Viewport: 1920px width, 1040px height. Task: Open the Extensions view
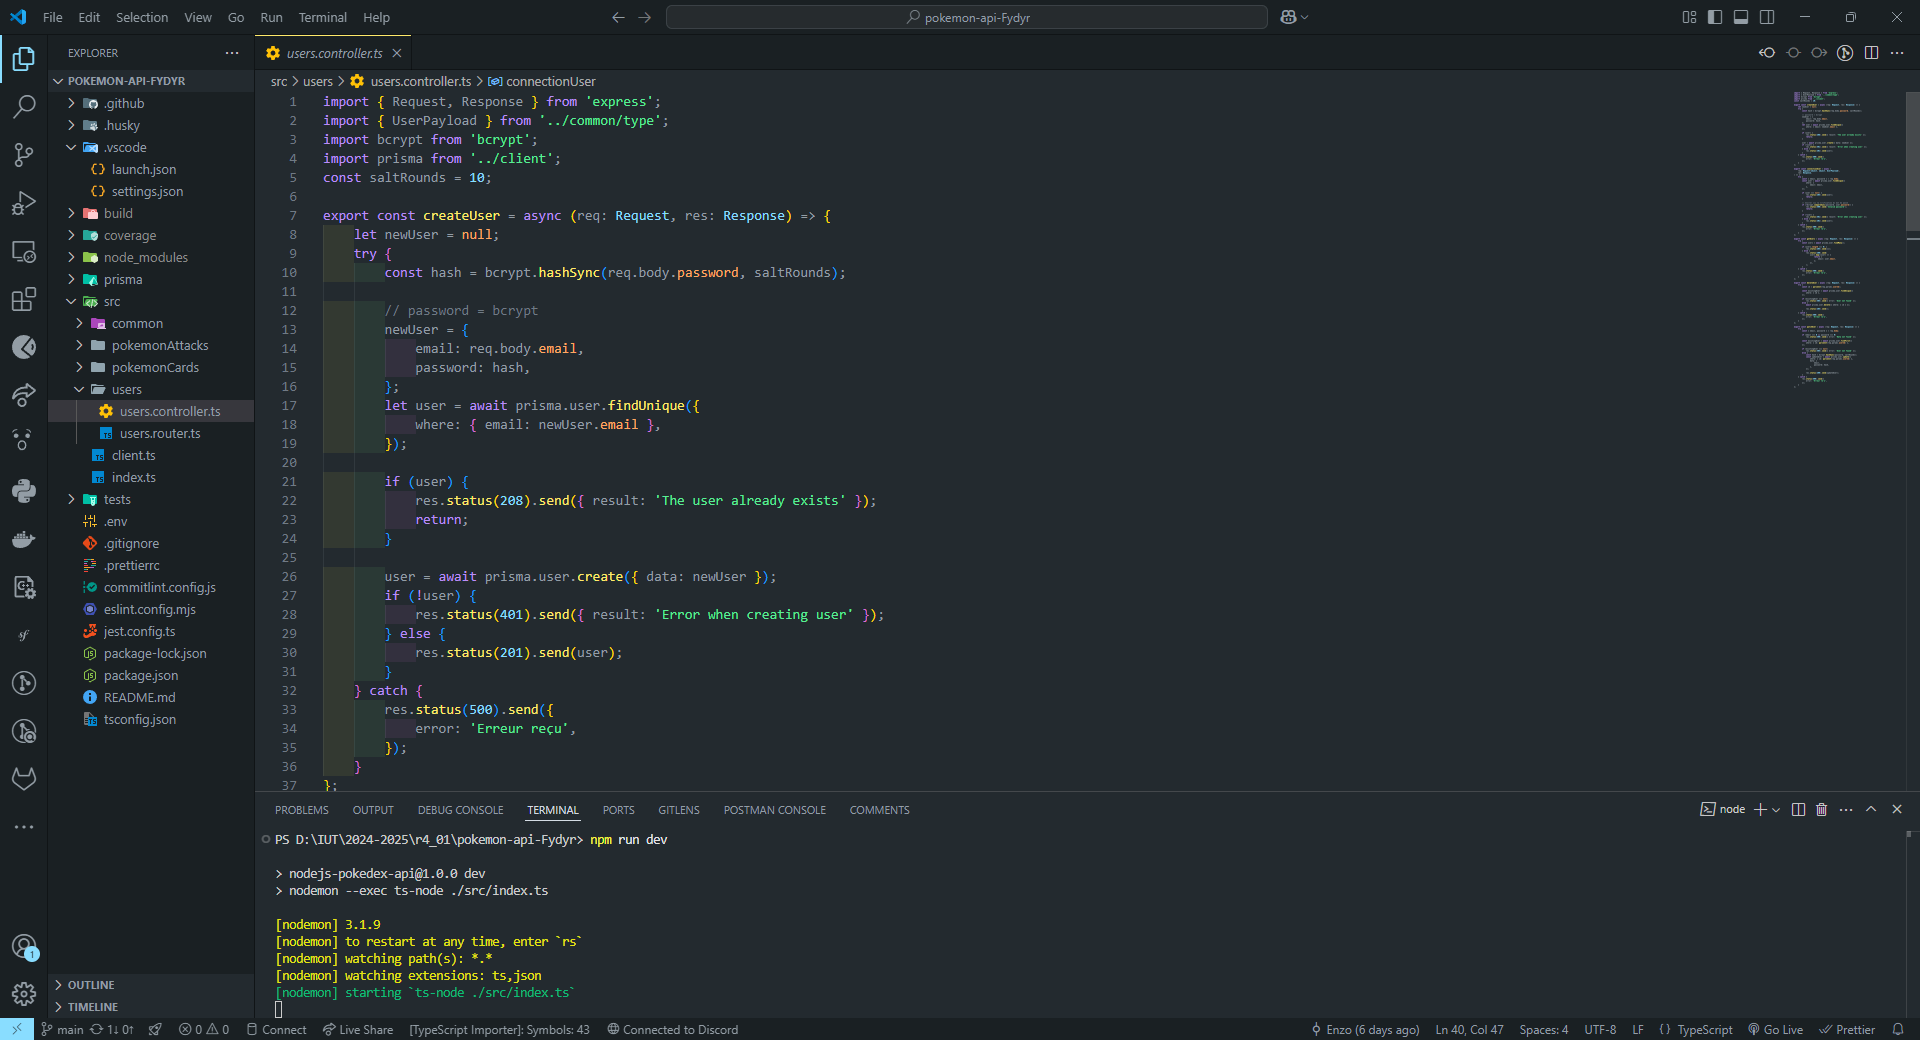click(24, 299)
